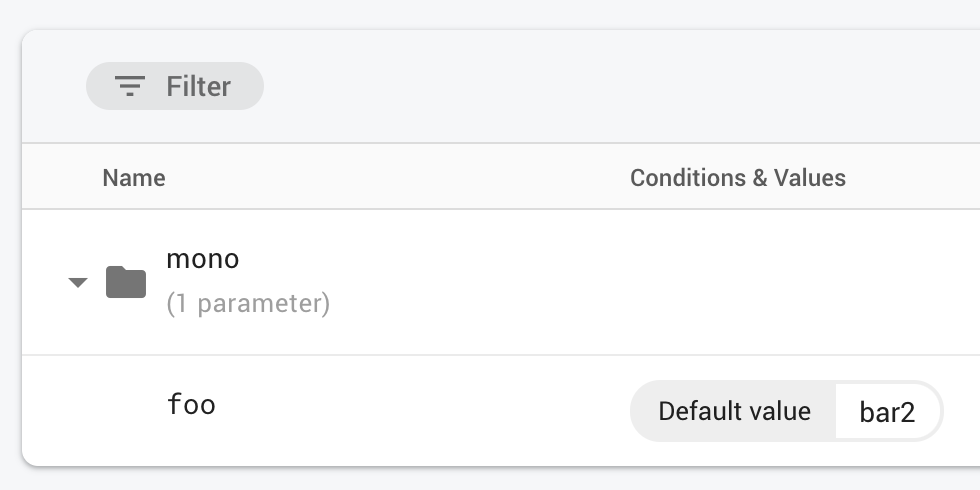This screenshot has width=980, height=490.
Task: Click the "(1 parameter)" count text
Action: [x=248, y=303]
